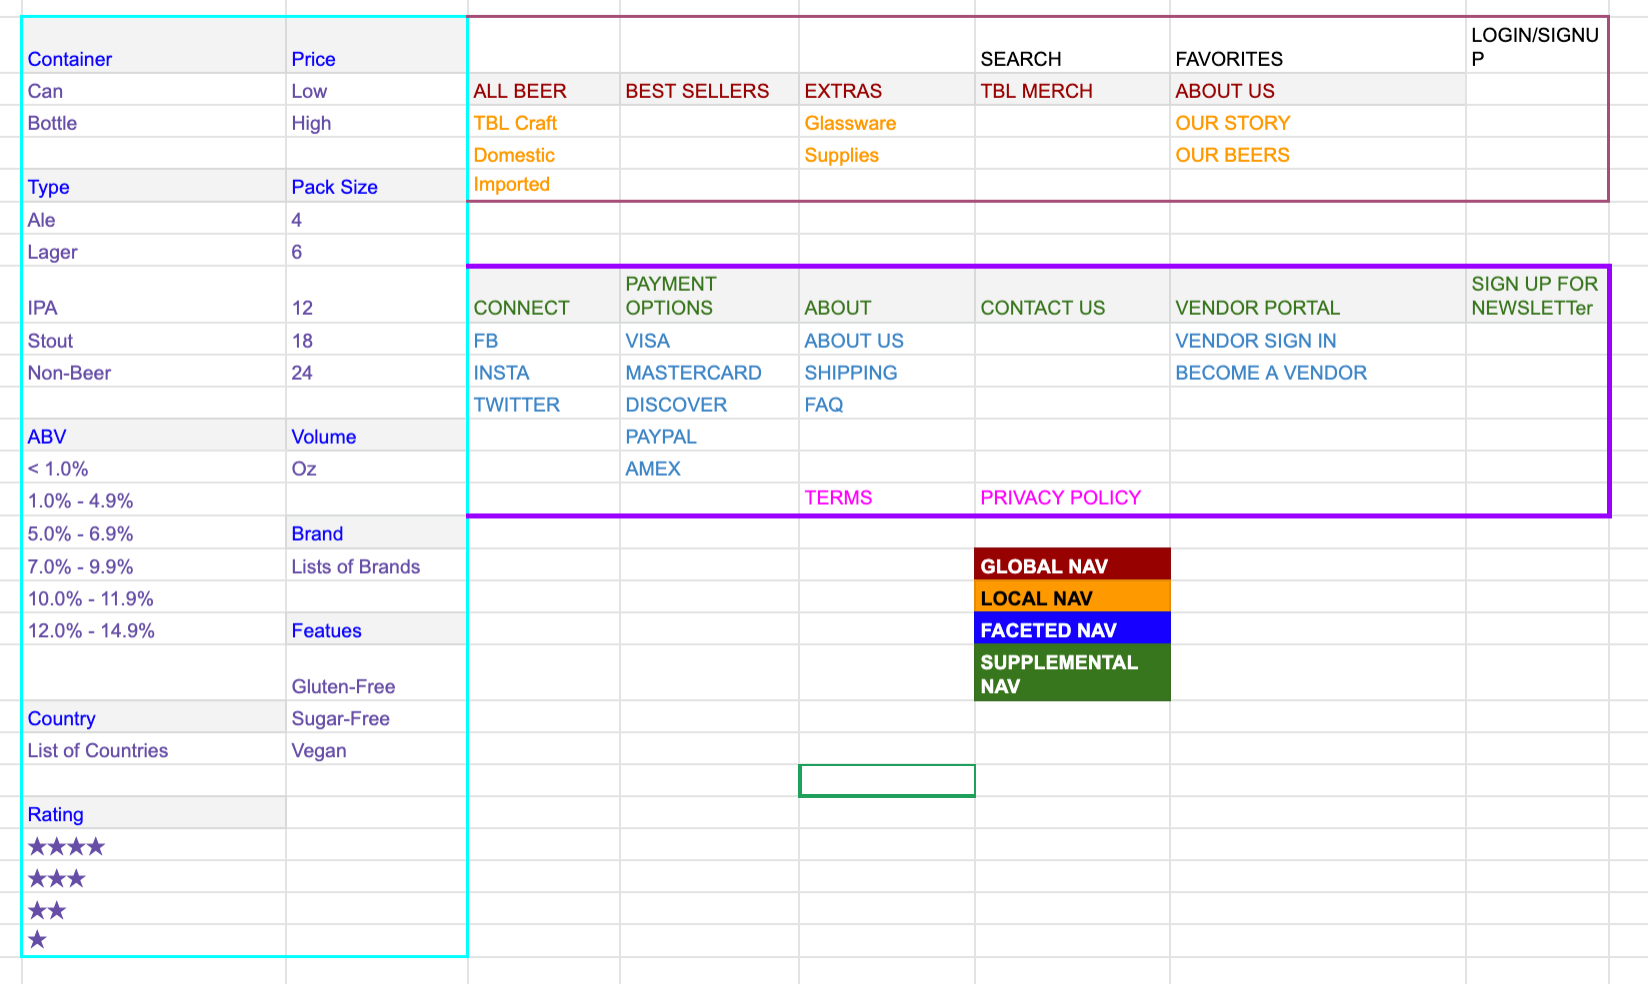Select the 'Can' cell
The image size is (1648, 984).
coord(154,90)
